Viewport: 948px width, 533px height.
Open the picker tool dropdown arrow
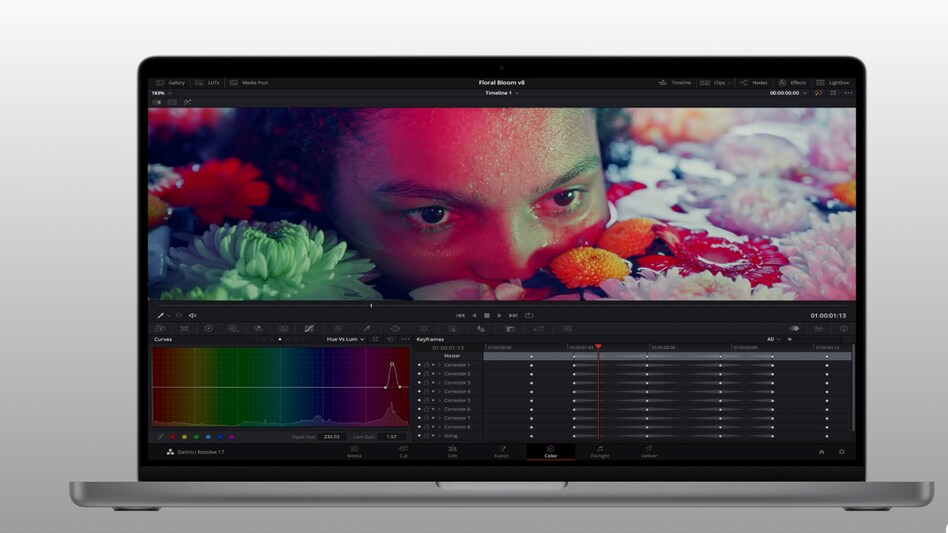click(169, 315)
